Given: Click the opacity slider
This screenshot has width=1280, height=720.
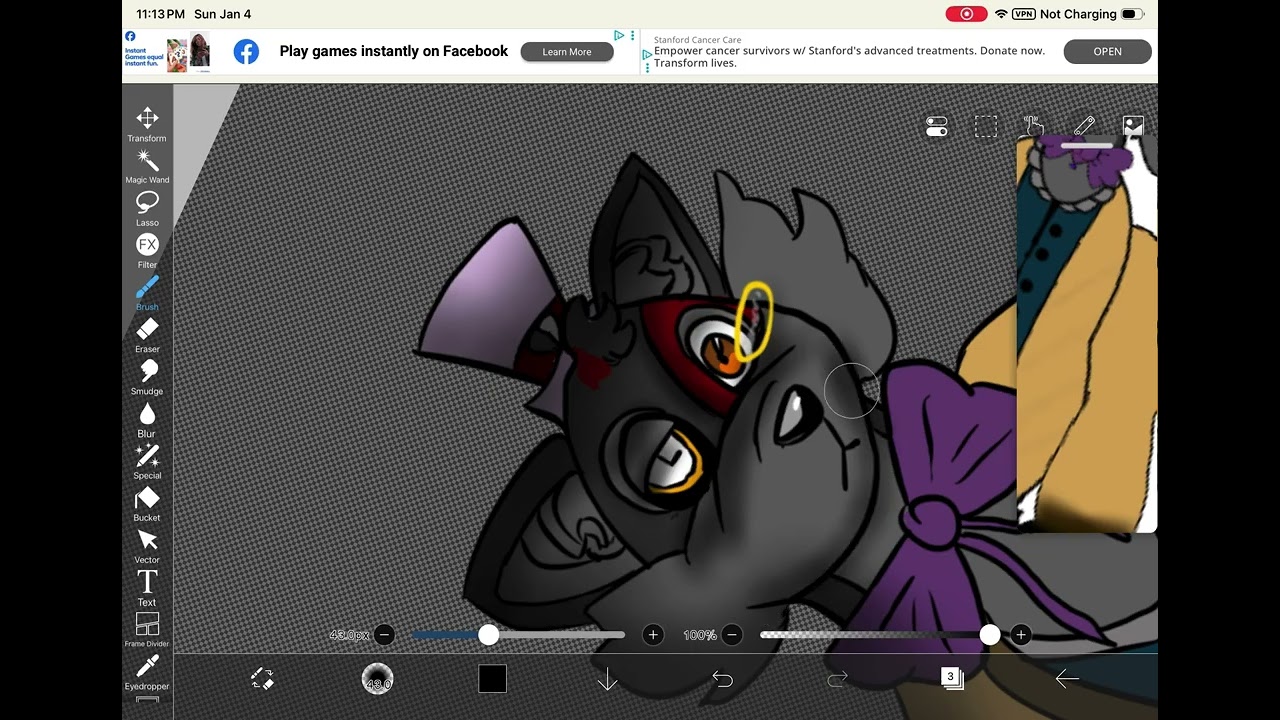Looking at the screenshot, I should (x=880, y=635).
